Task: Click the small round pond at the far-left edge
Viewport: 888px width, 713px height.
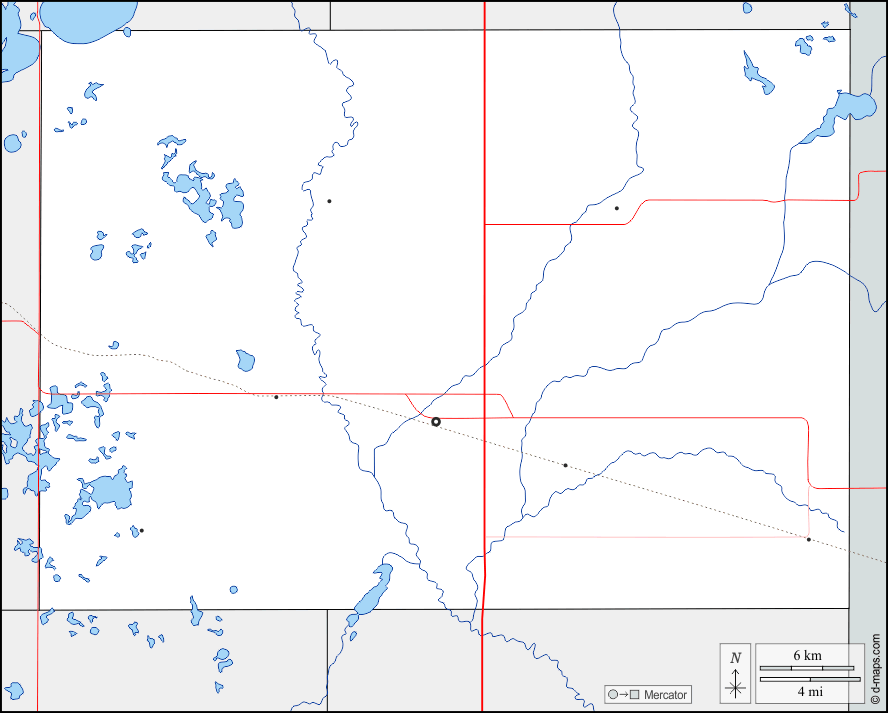Action: 12,143
